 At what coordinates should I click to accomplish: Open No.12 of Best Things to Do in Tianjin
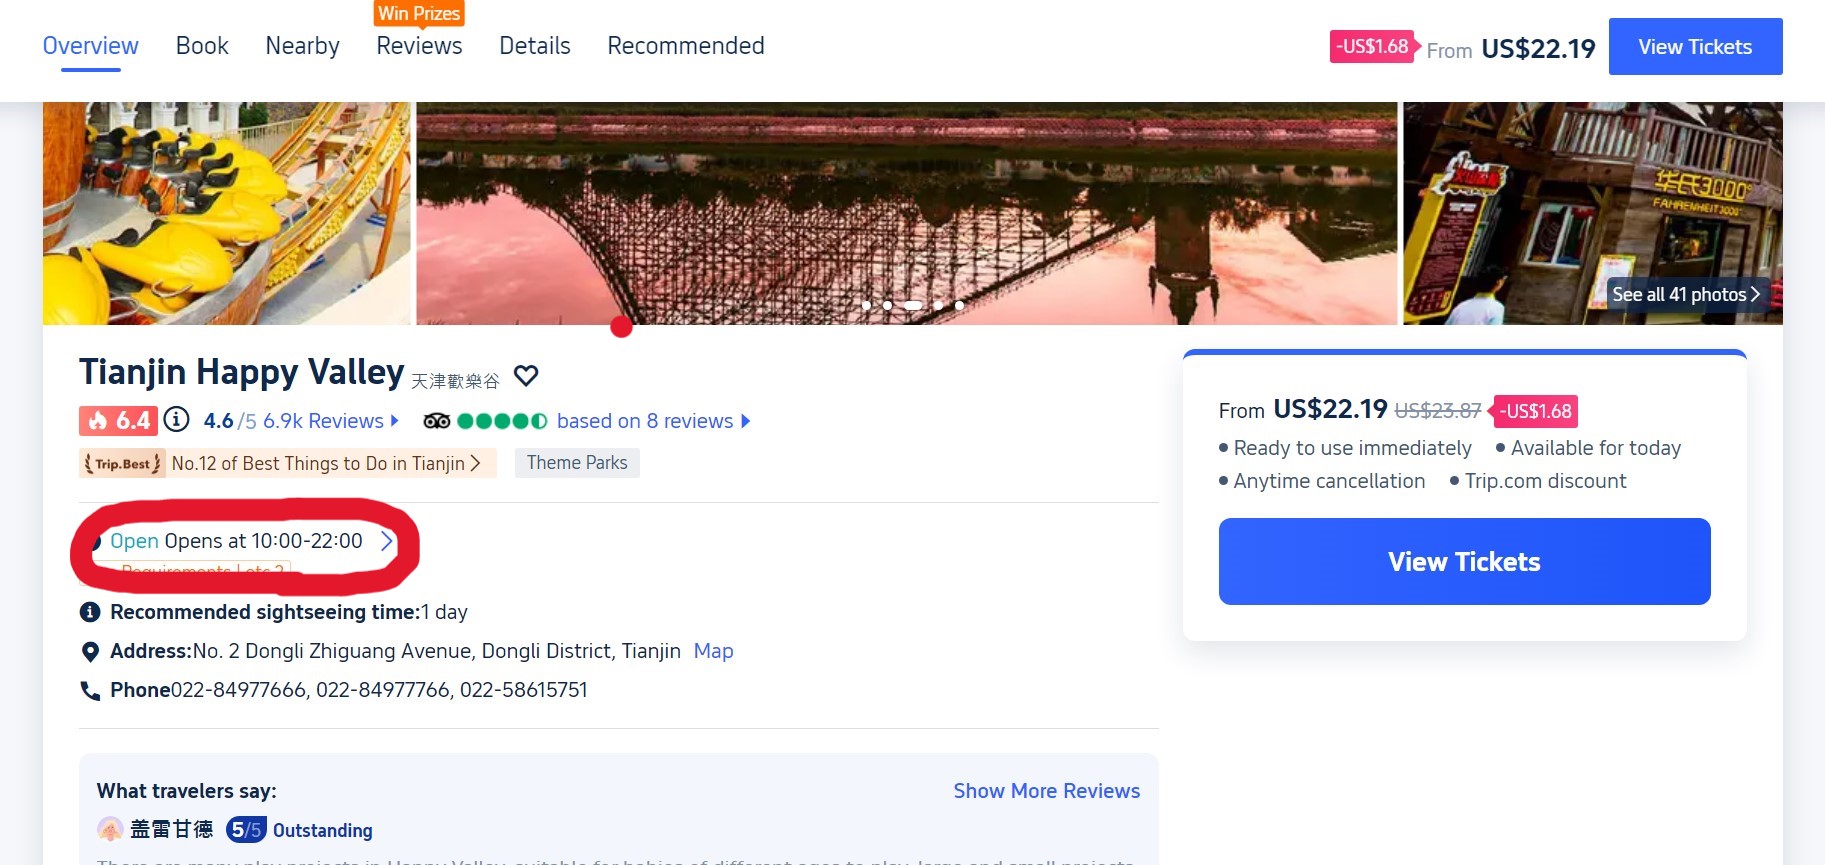pos(318,463)
